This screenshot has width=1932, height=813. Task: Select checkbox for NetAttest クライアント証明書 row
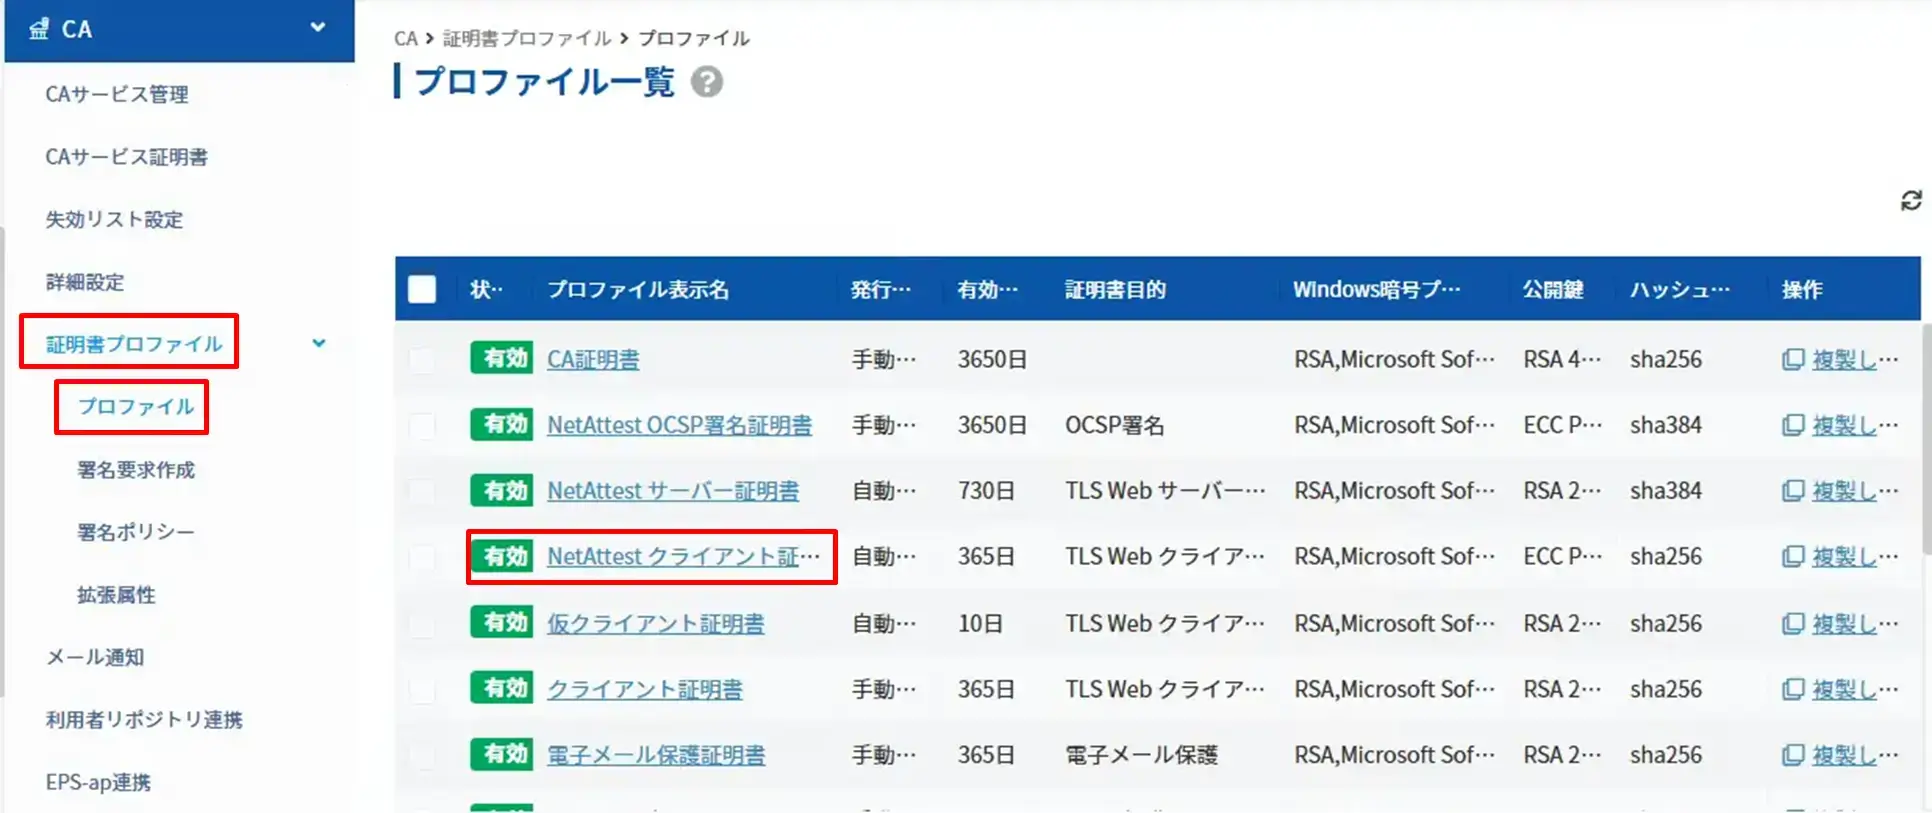coord(422,557)
